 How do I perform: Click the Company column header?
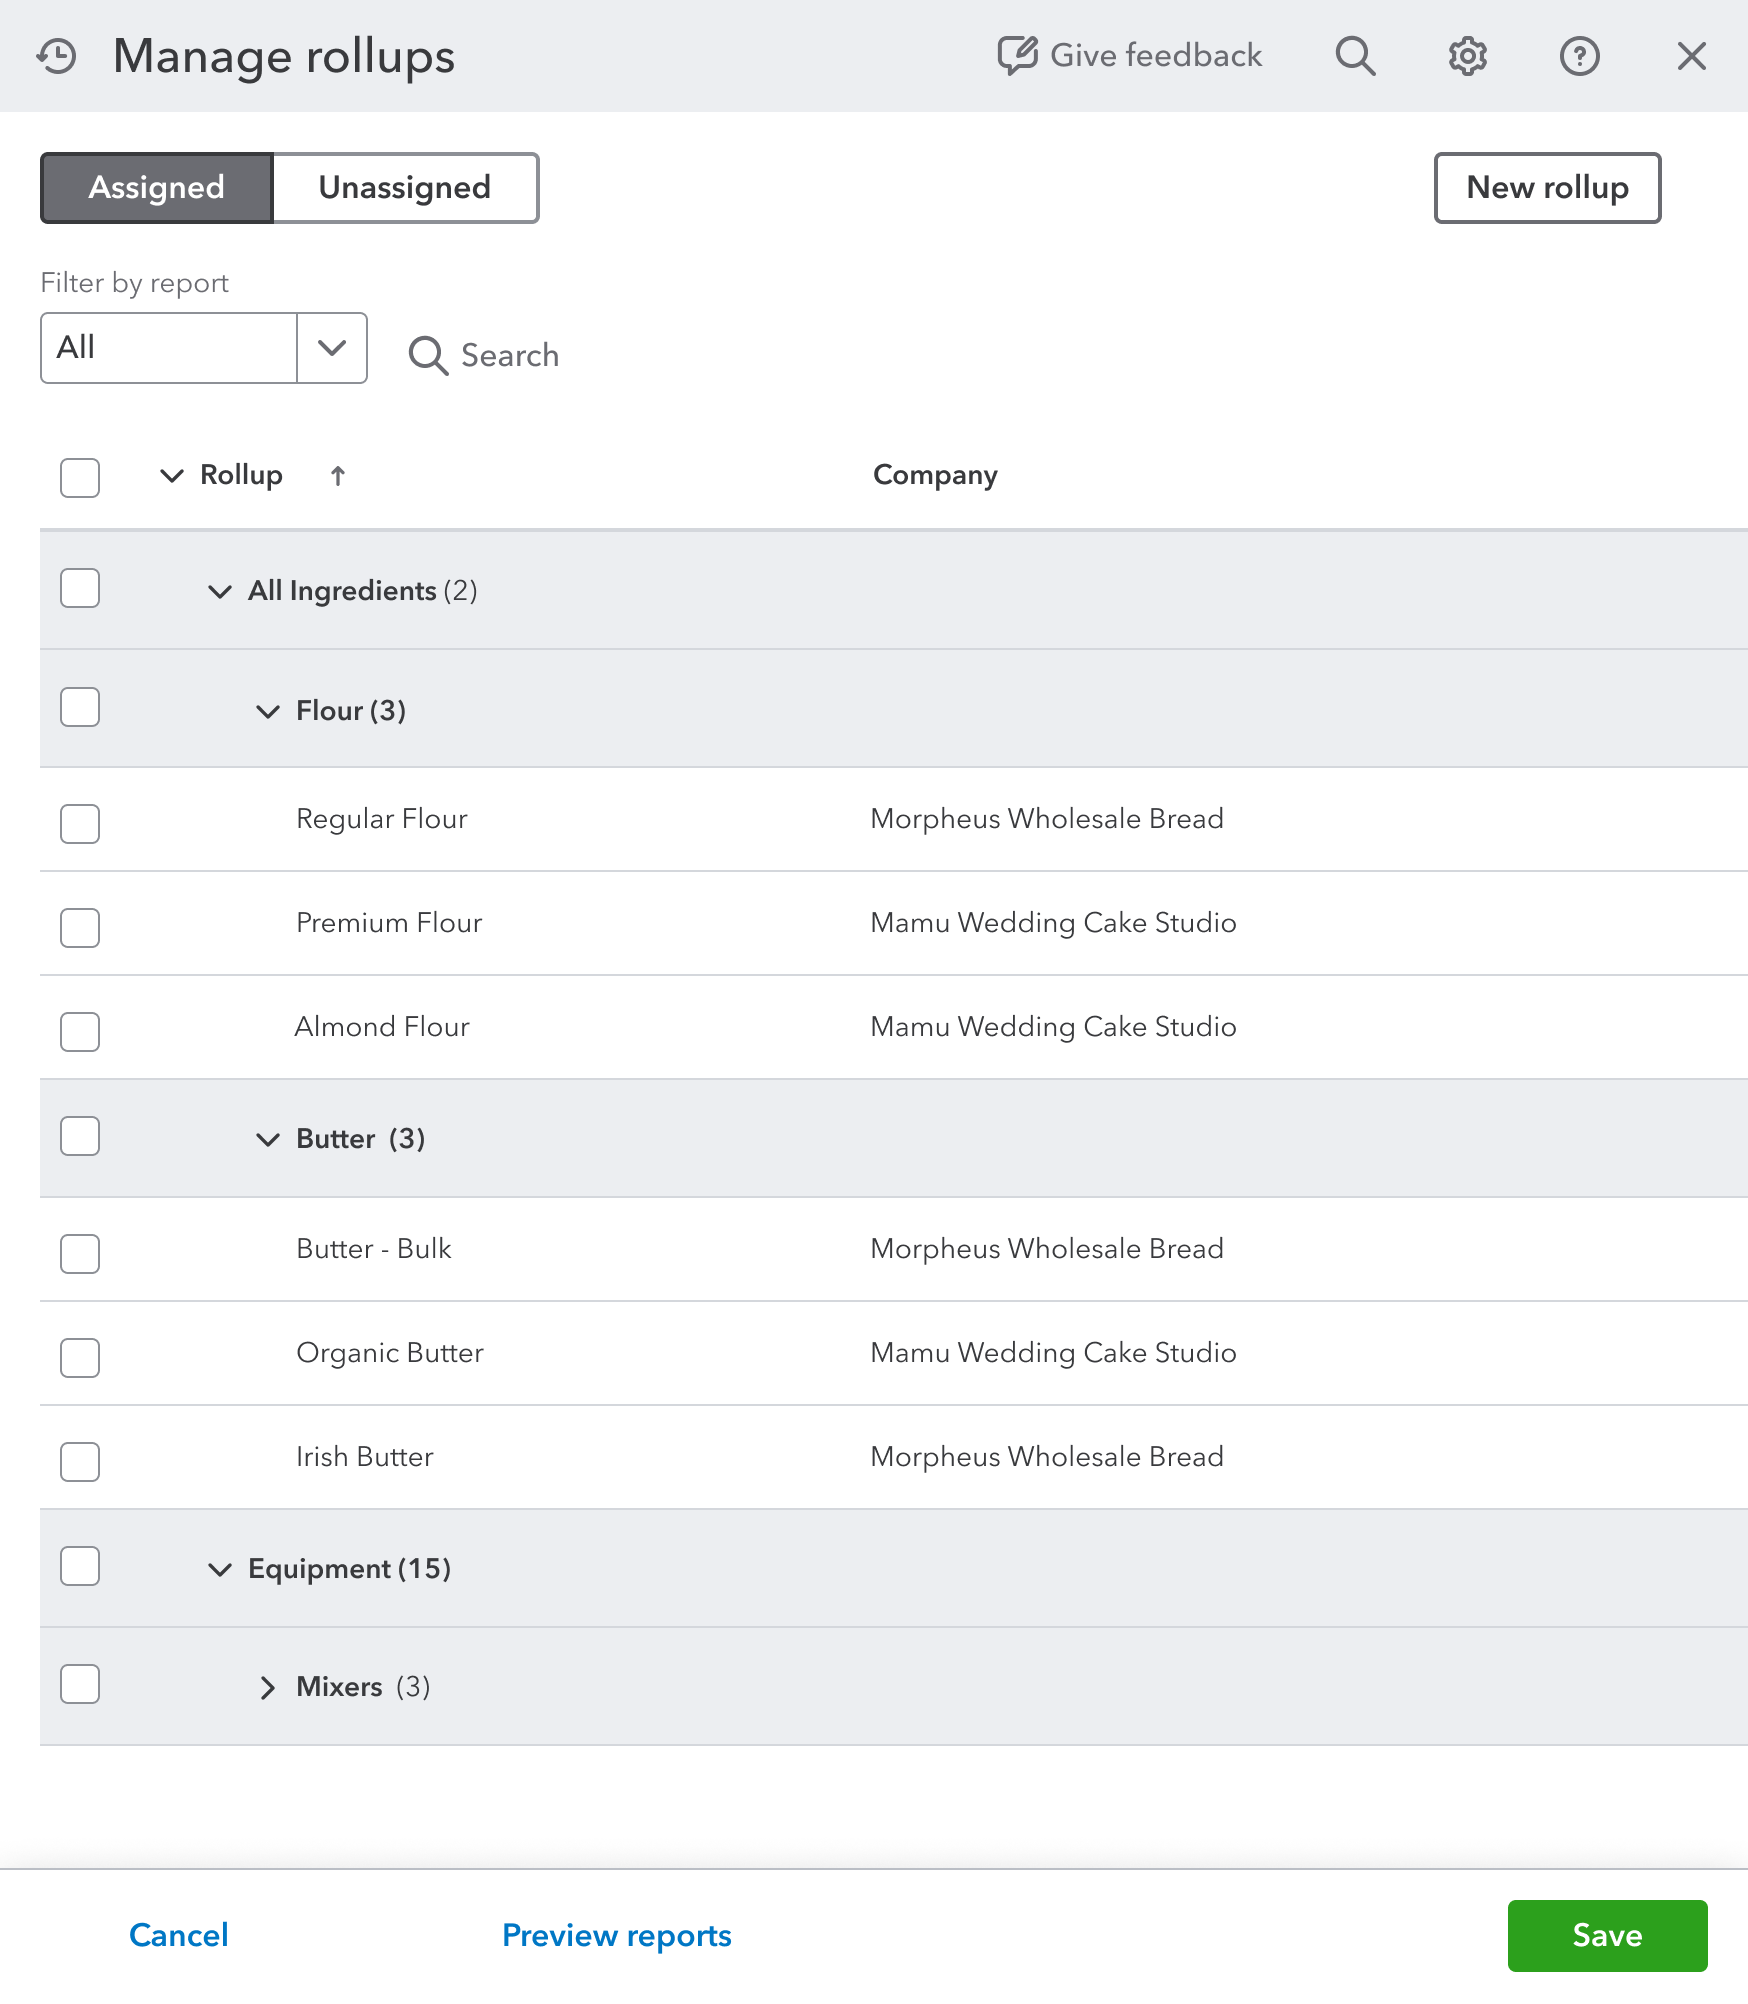[x=935, y=475]
